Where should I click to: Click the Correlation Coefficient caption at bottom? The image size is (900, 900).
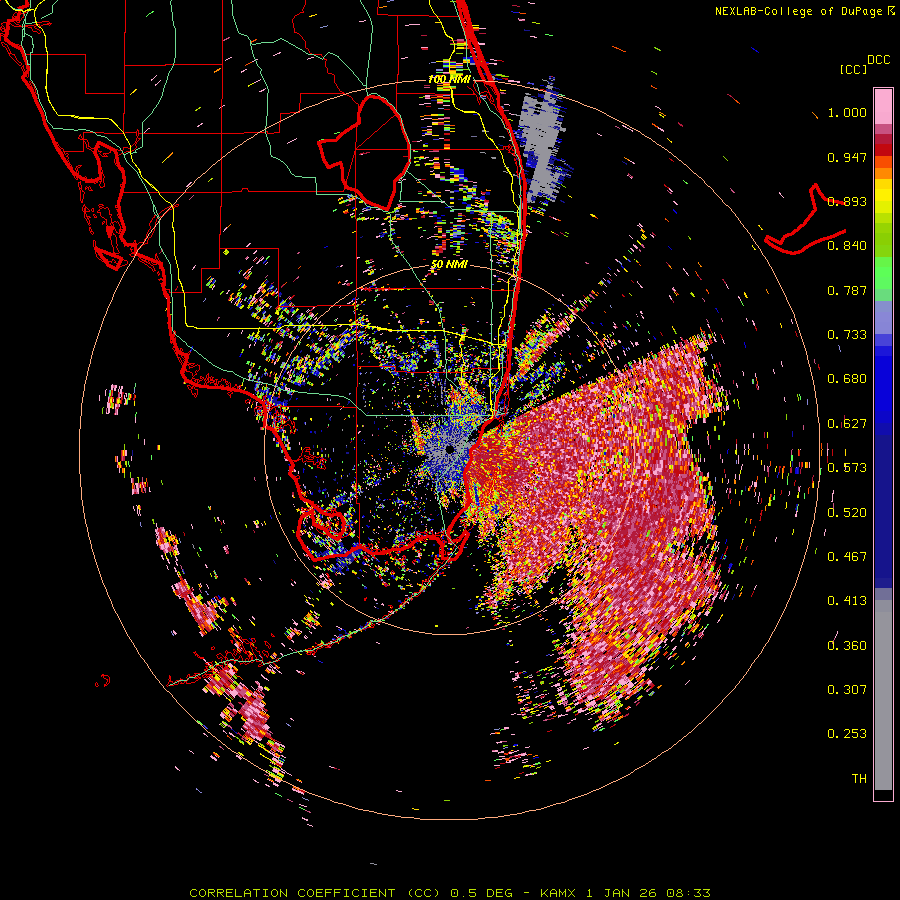click(450, 893)
